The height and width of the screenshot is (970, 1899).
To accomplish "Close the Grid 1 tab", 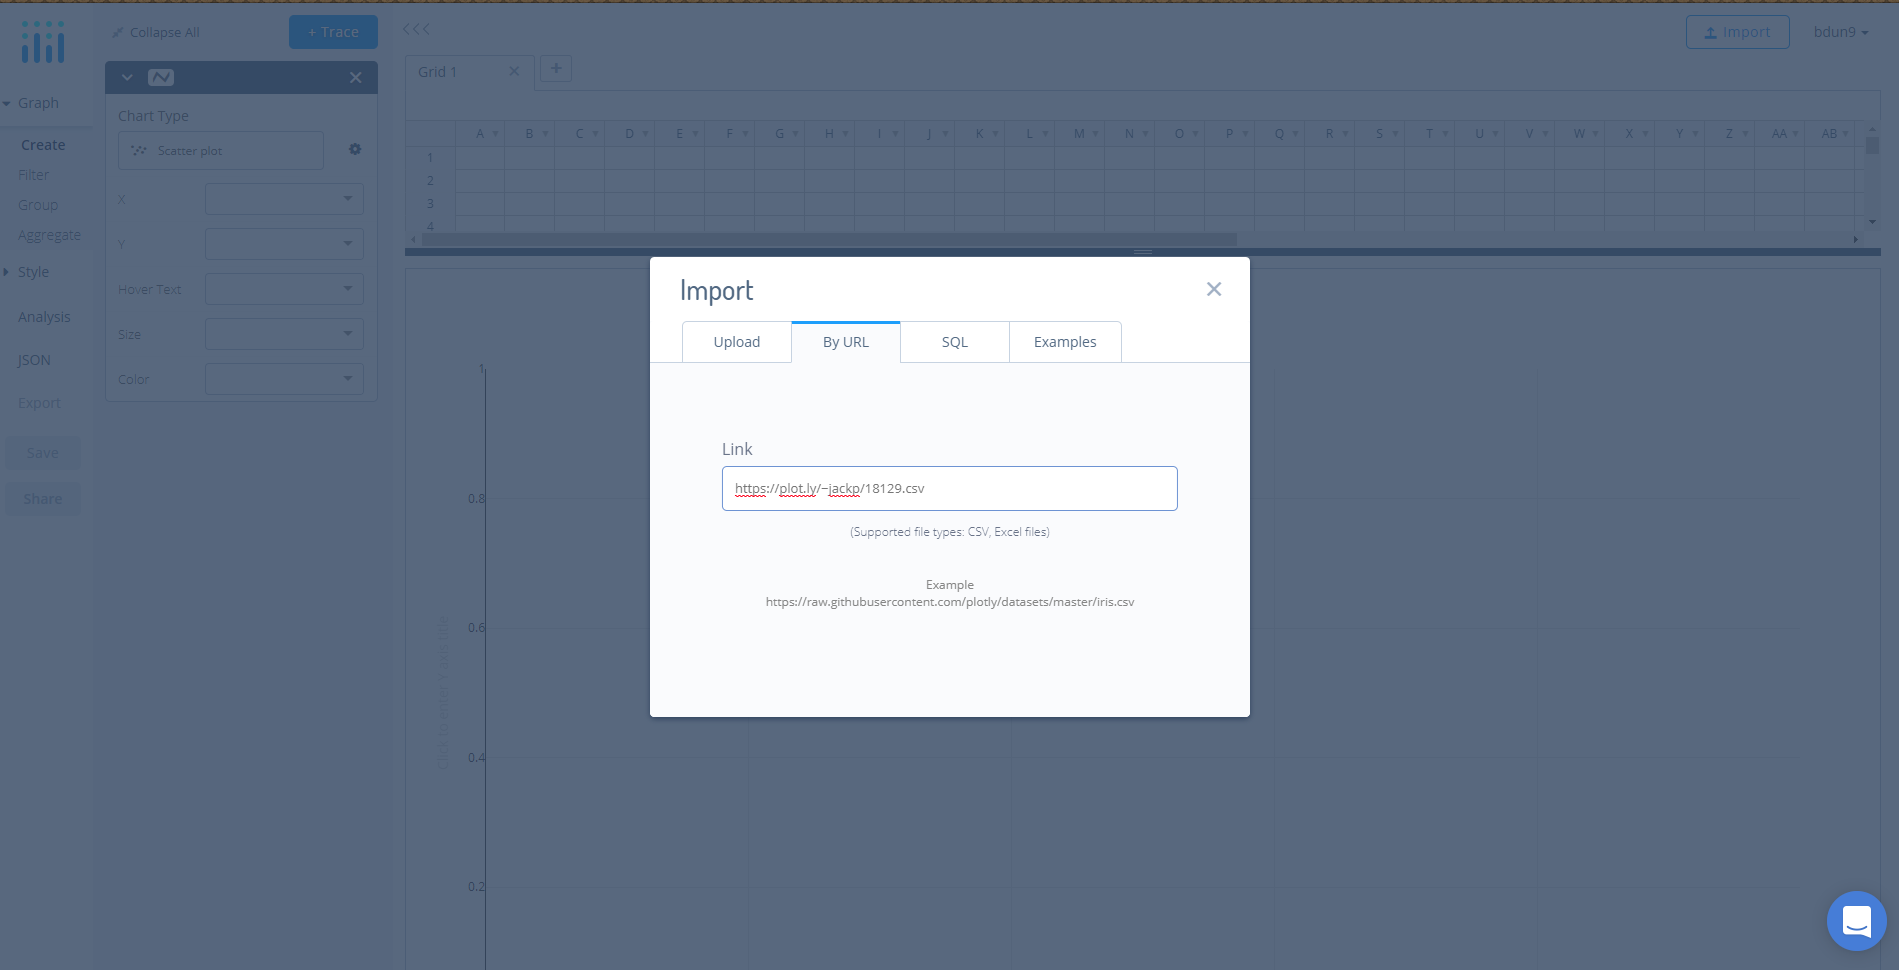I will (x=514, y=71).
